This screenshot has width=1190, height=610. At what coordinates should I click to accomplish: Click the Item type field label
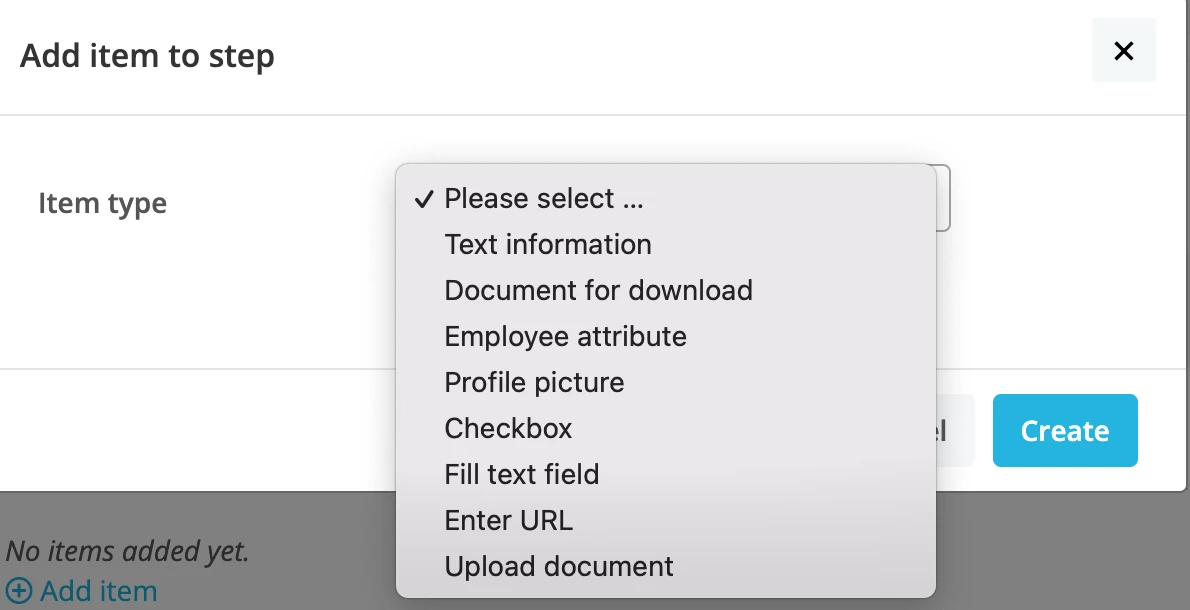(x=102, y=203)
